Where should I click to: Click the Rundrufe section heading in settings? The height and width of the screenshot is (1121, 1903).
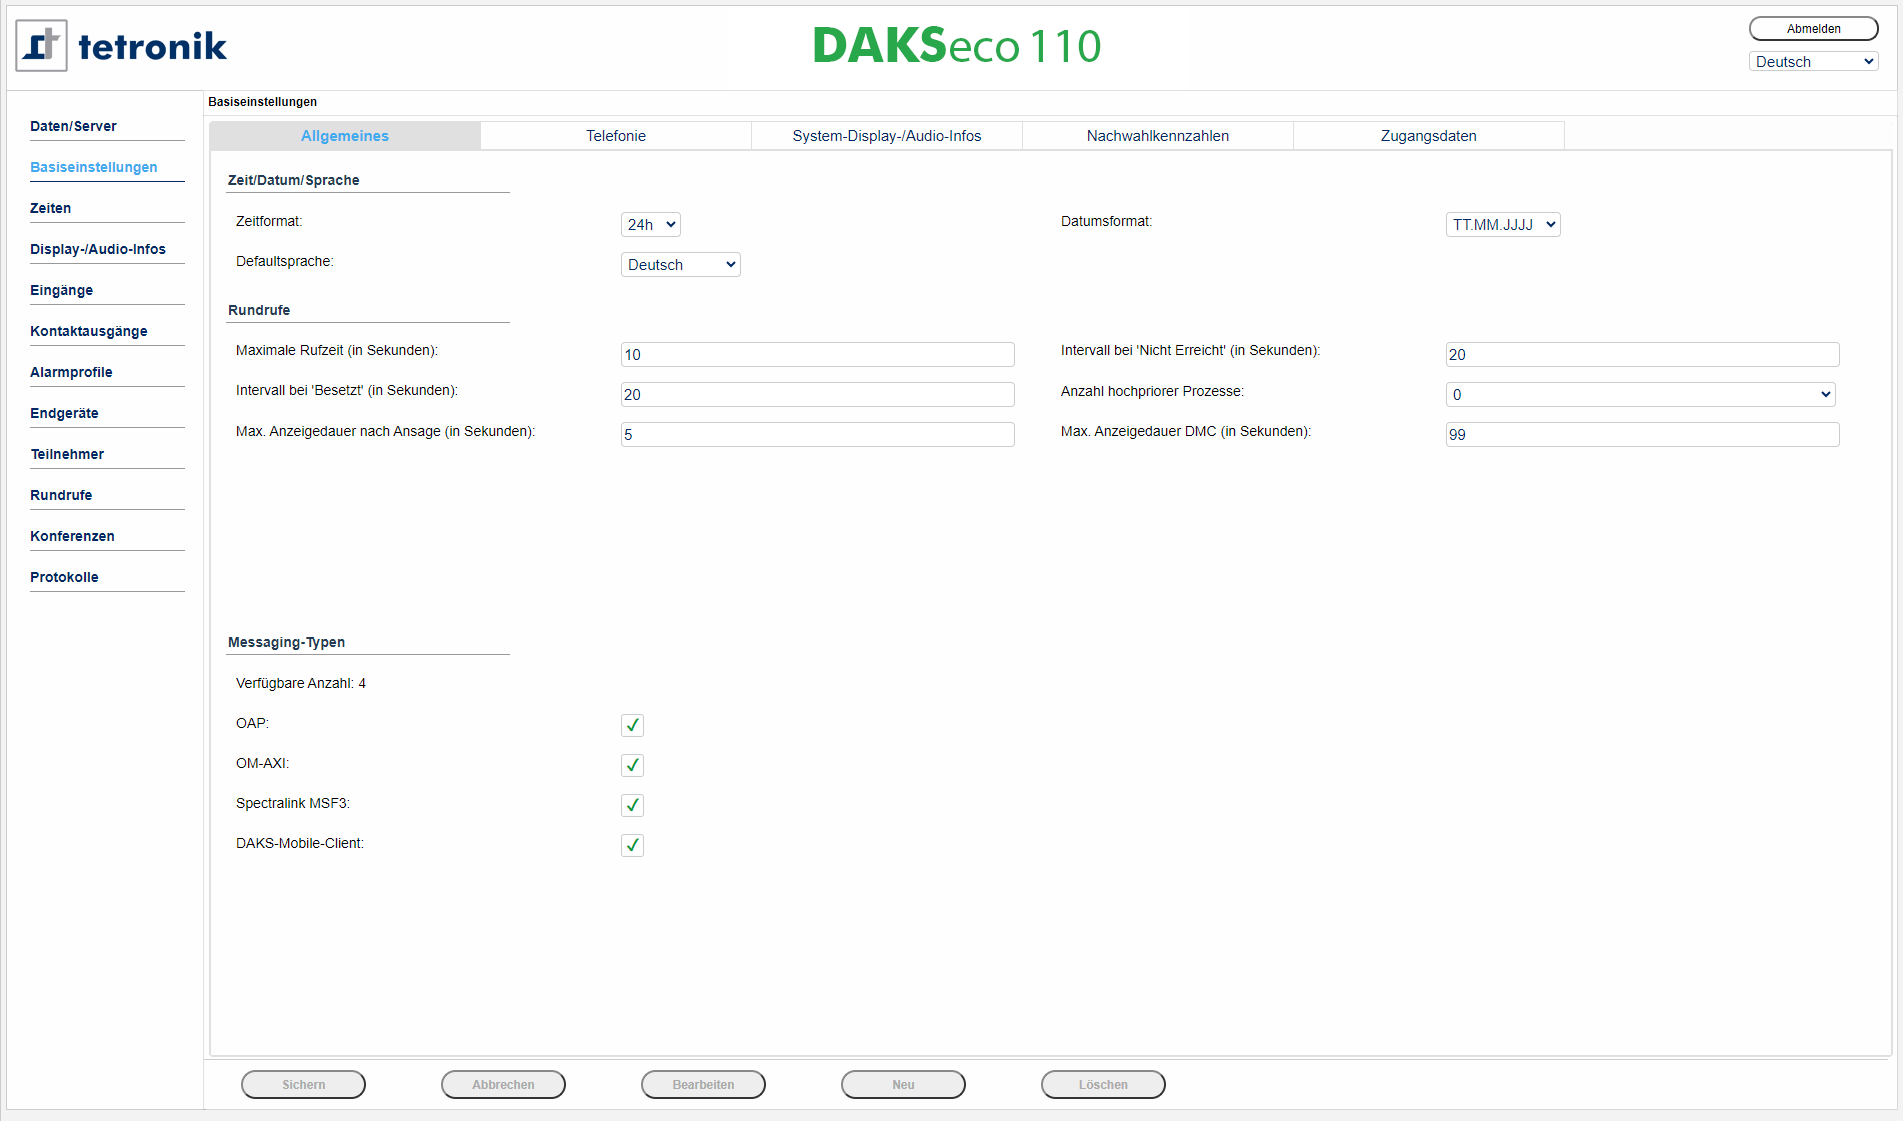tap(259, 310)
